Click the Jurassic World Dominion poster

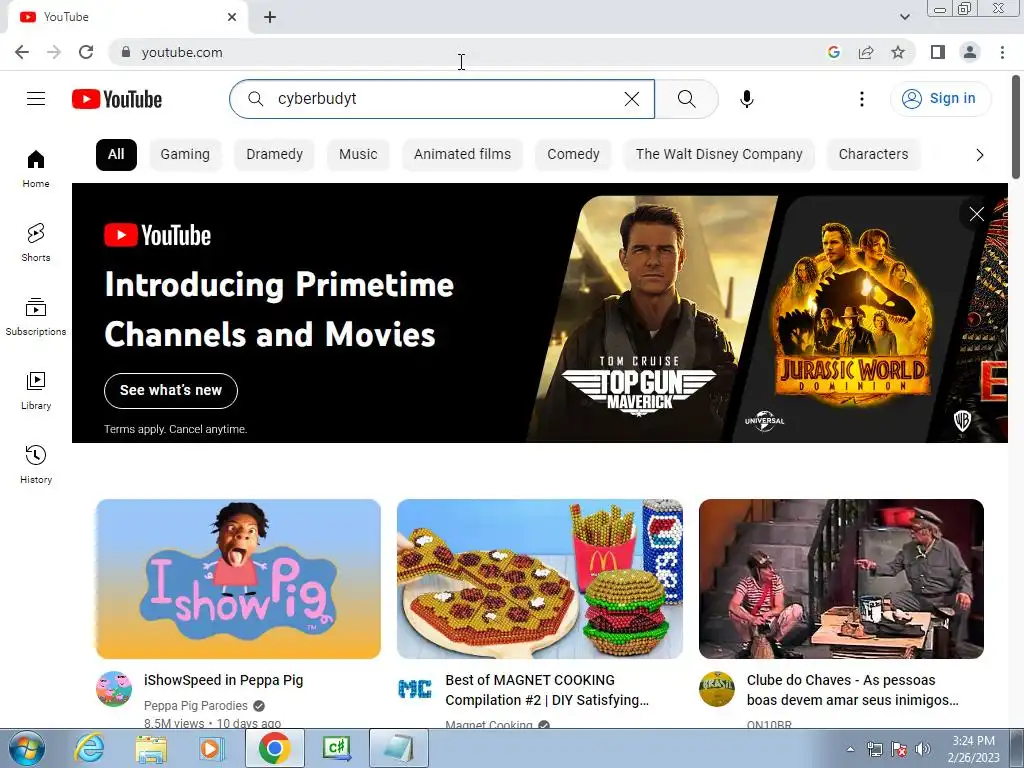click(852, 318)
